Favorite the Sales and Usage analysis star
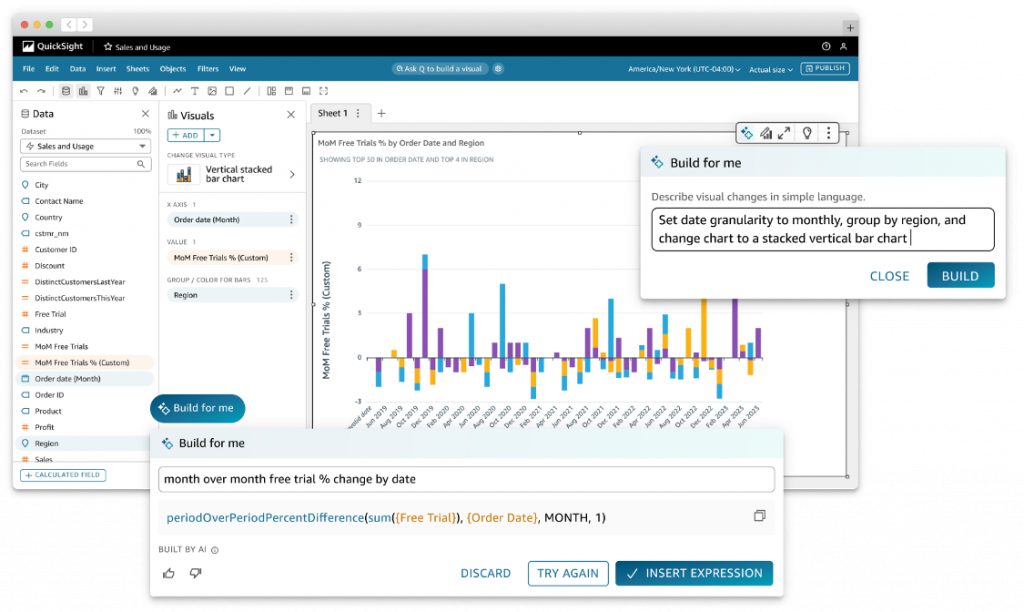The image size is (1024, 612). 108,47
